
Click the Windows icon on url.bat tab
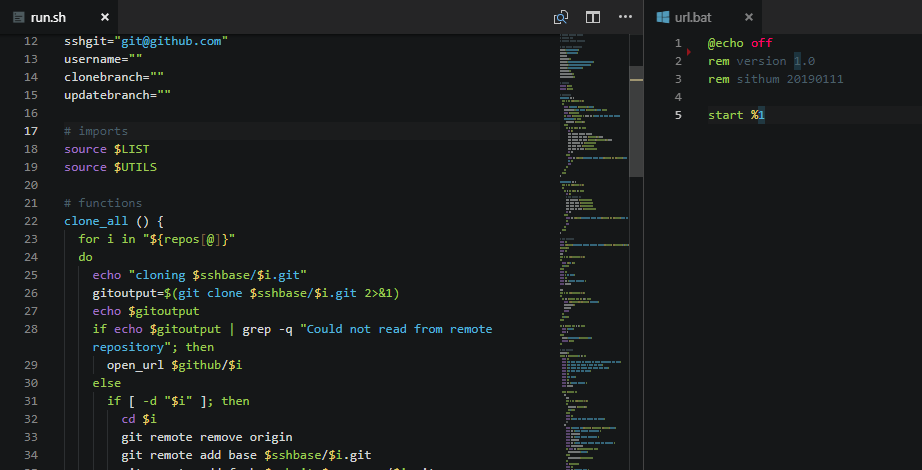point(663,17)
